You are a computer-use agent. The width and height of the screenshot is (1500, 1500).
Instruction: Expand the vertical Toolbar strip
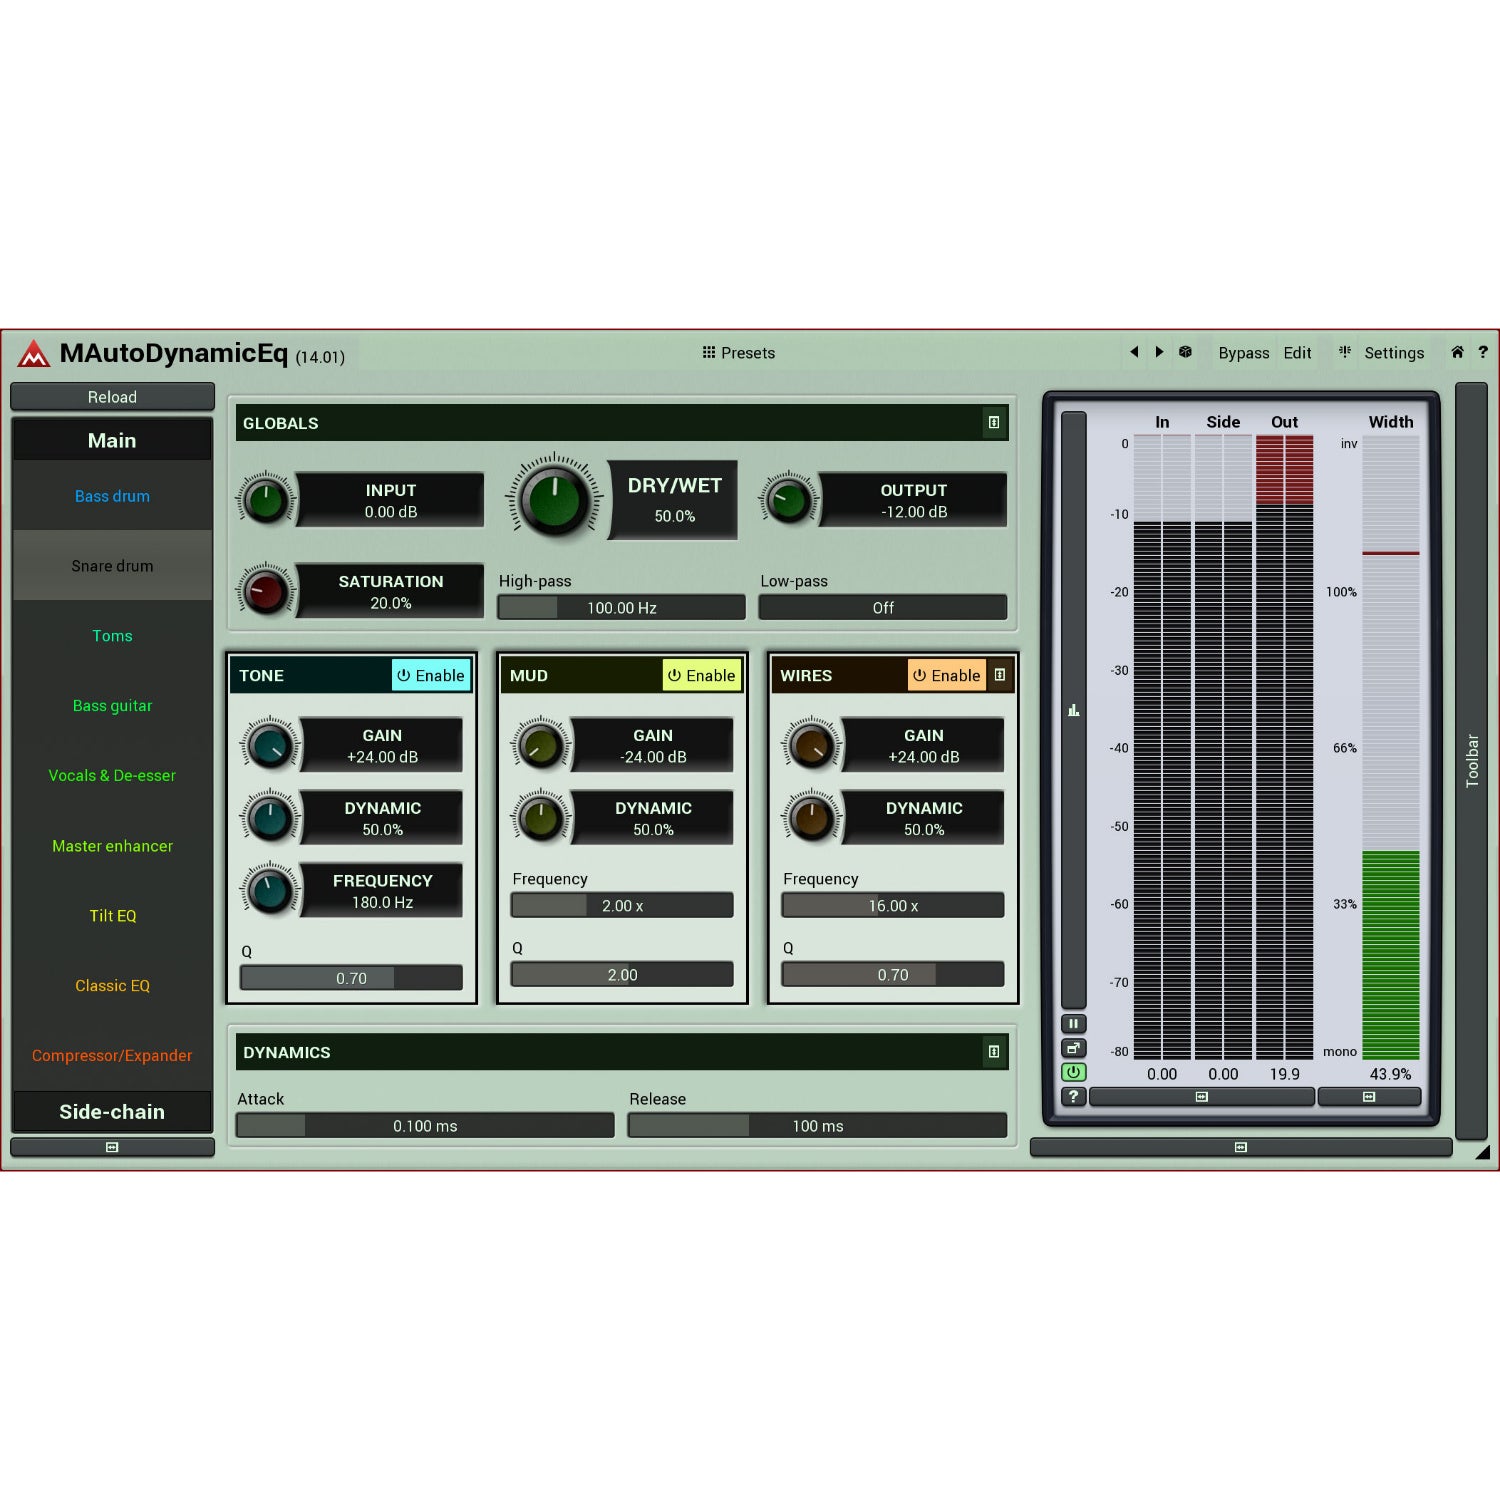(1471, 761)
